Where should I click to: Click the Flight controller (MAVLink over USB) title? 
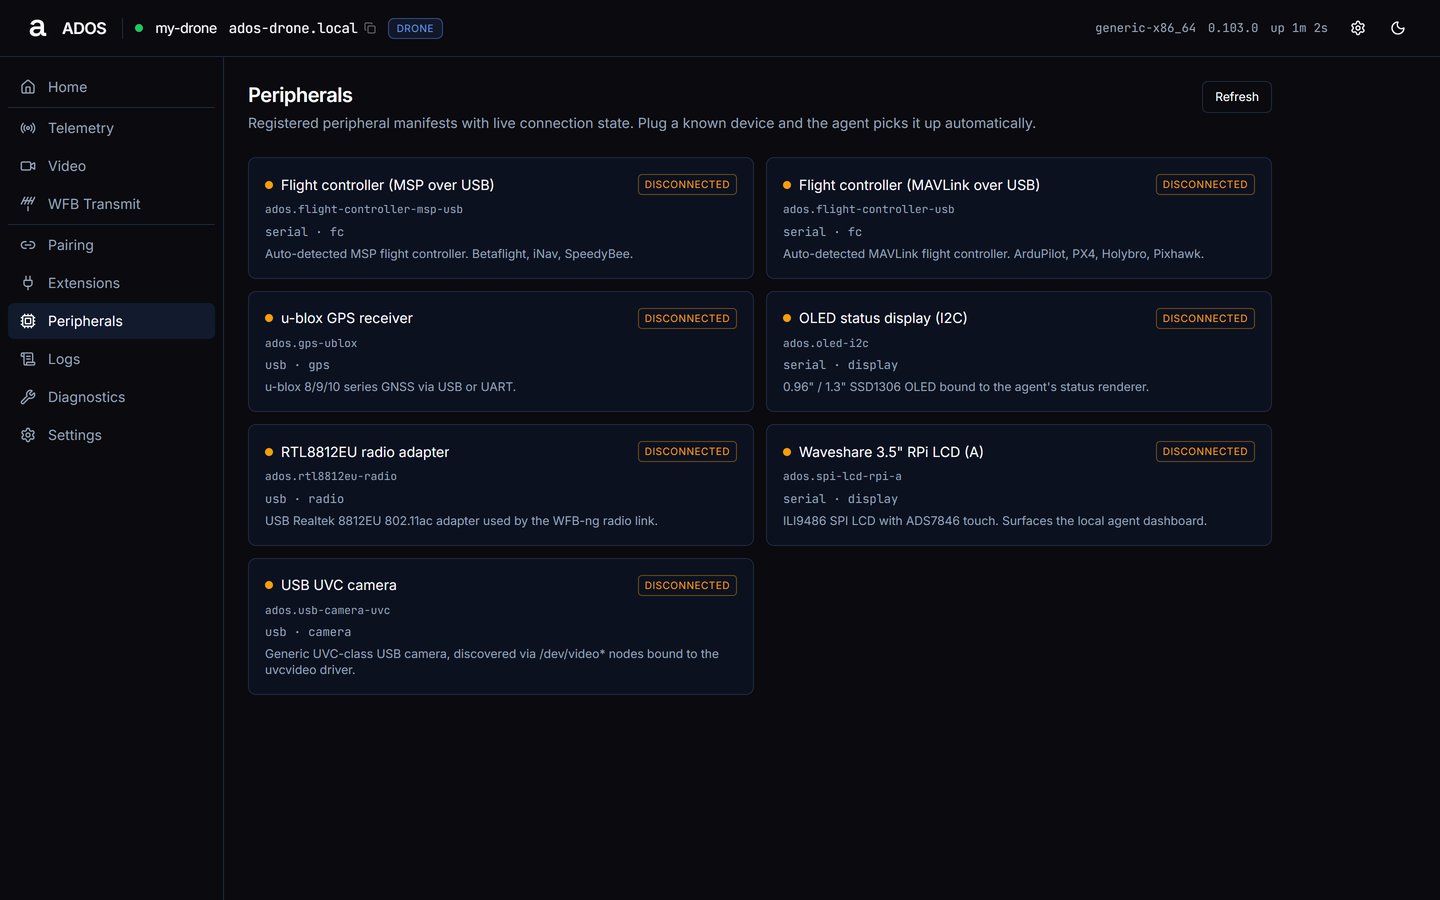point(919,185)
